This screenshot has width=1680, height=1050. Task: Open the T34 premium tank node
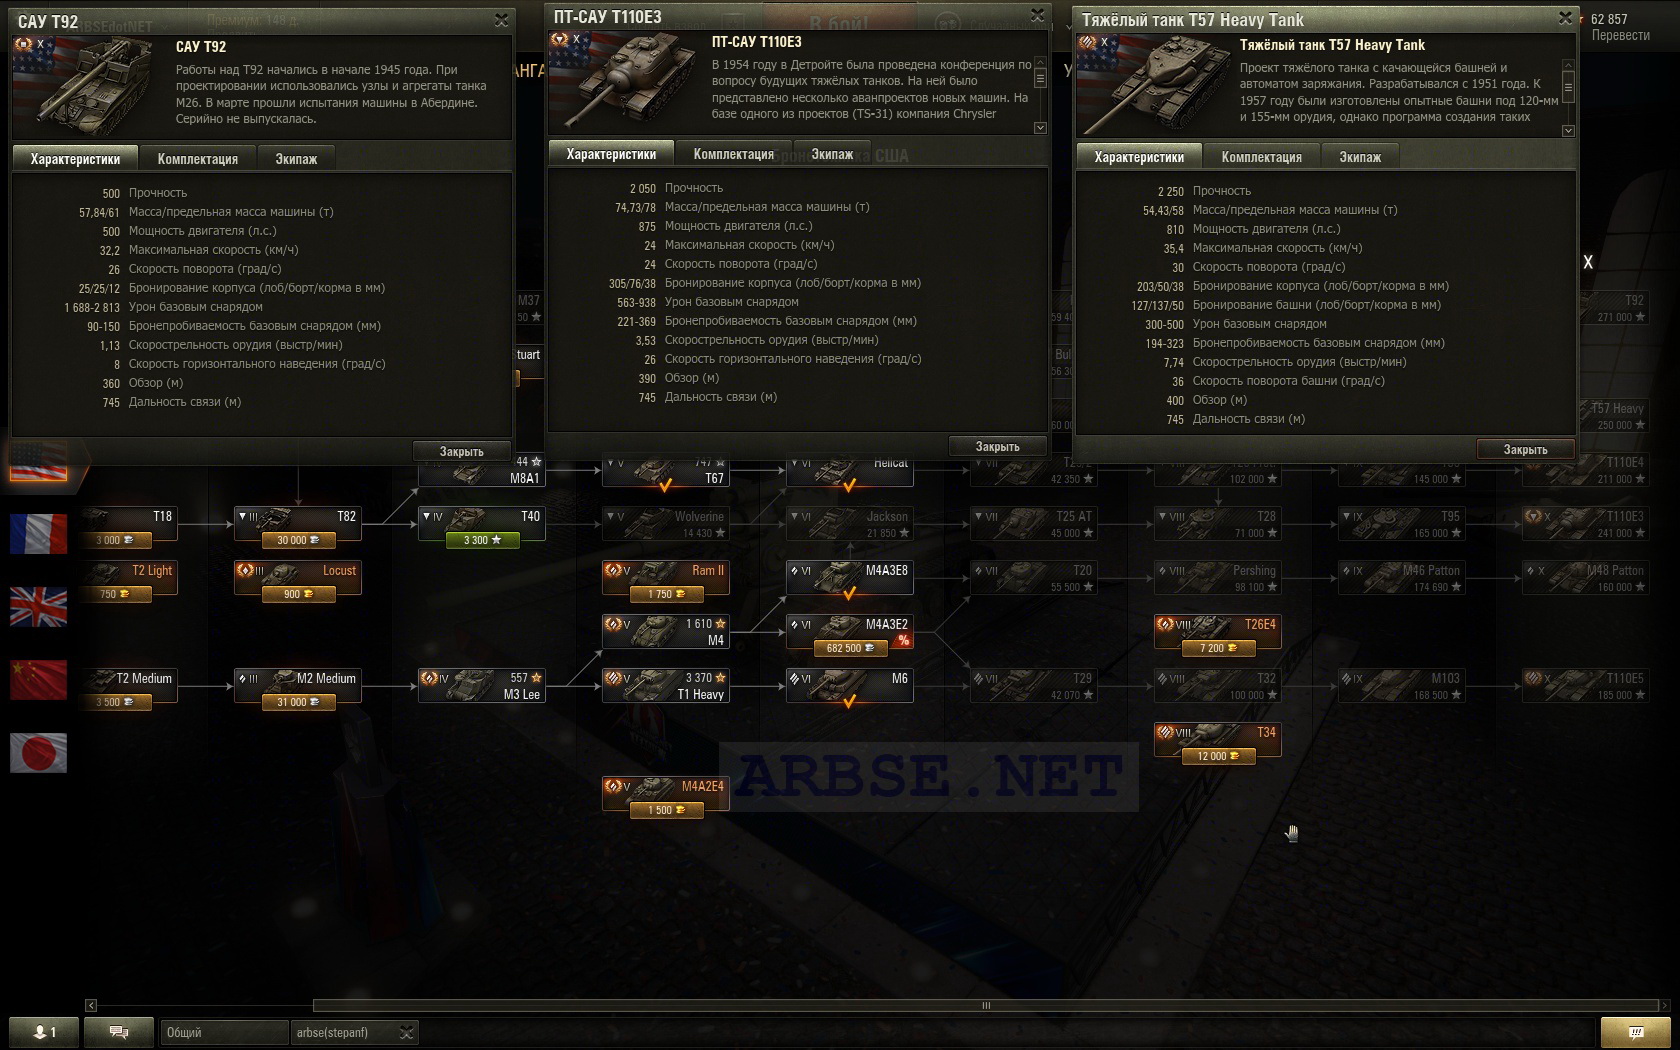[x=1218, y=741]
